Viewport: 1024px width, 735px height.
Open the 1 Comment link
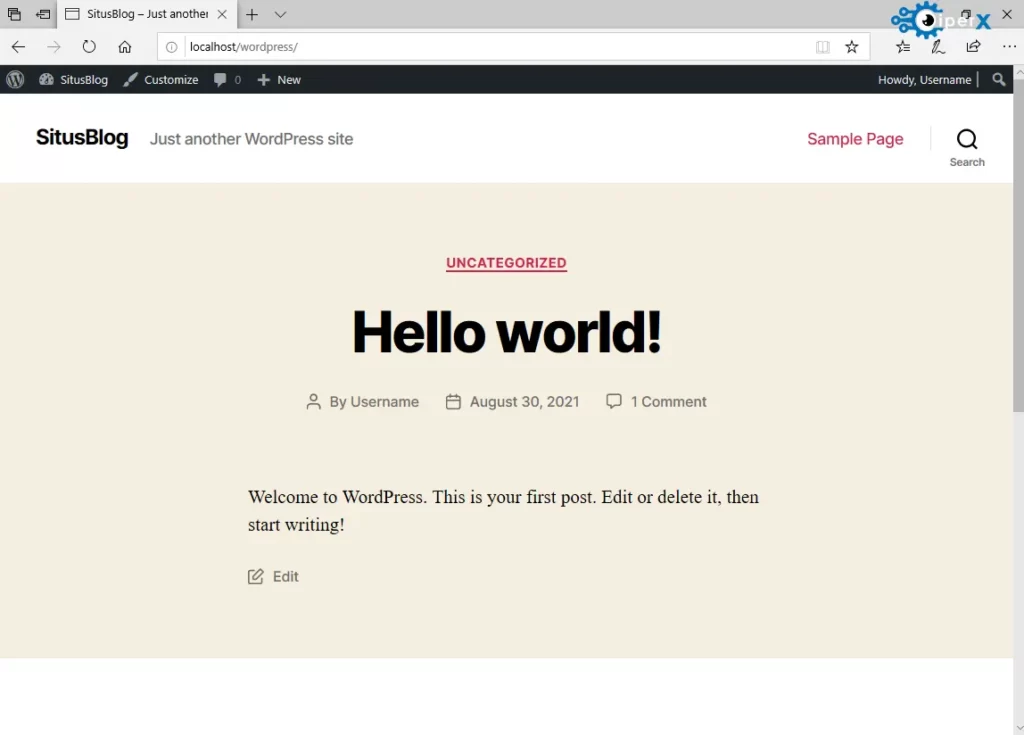pos(668,402)
